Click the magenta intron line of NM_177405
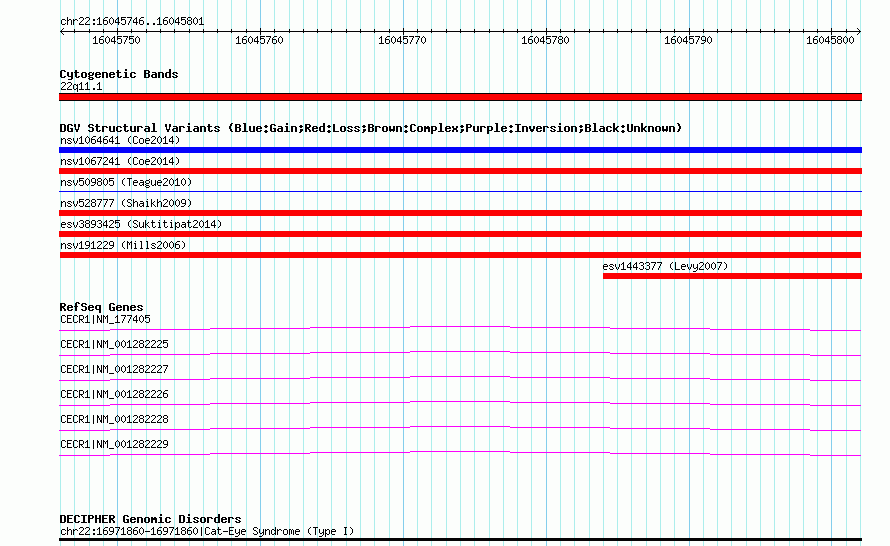Screen dimensions: 890x546 click(x=460, y=328)
